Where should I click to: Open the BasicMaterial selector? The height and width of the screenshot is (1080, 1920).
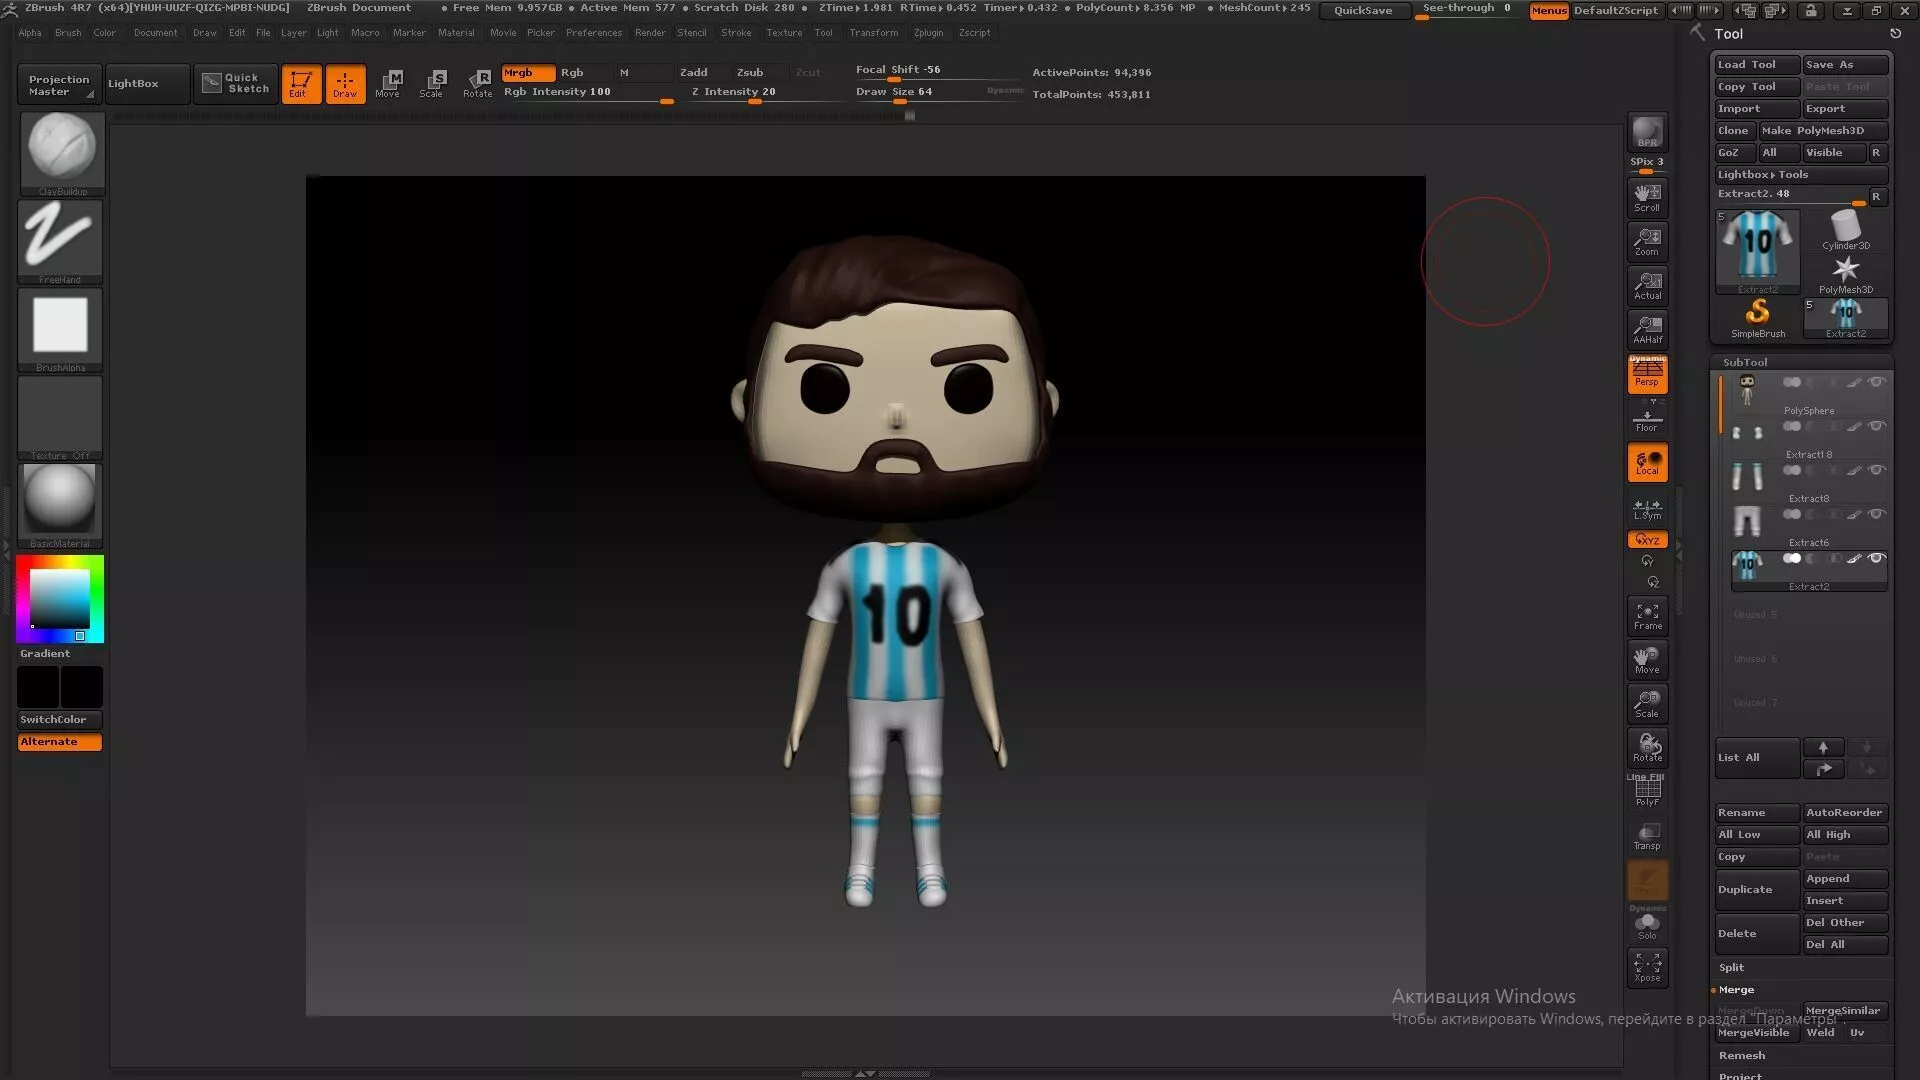[61, 505]
